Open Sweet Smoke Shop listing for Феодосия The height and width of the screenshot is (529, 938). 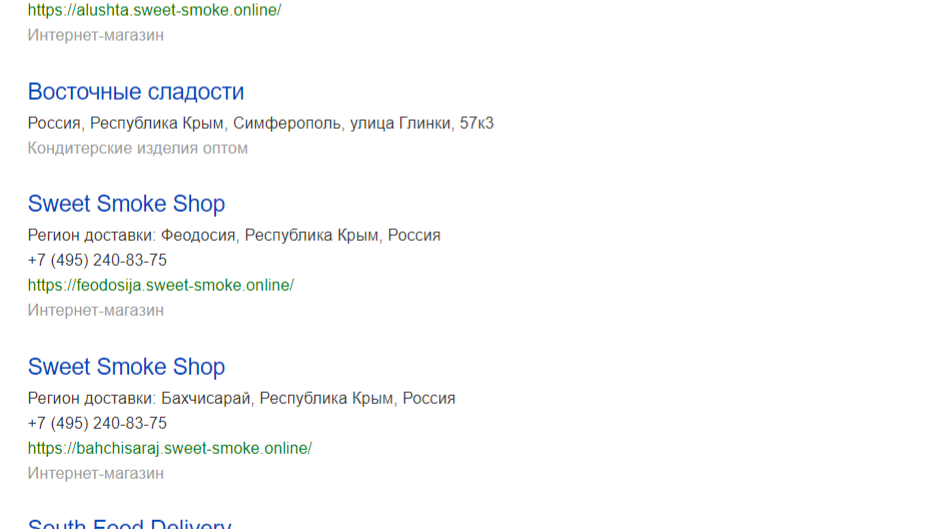126,203
